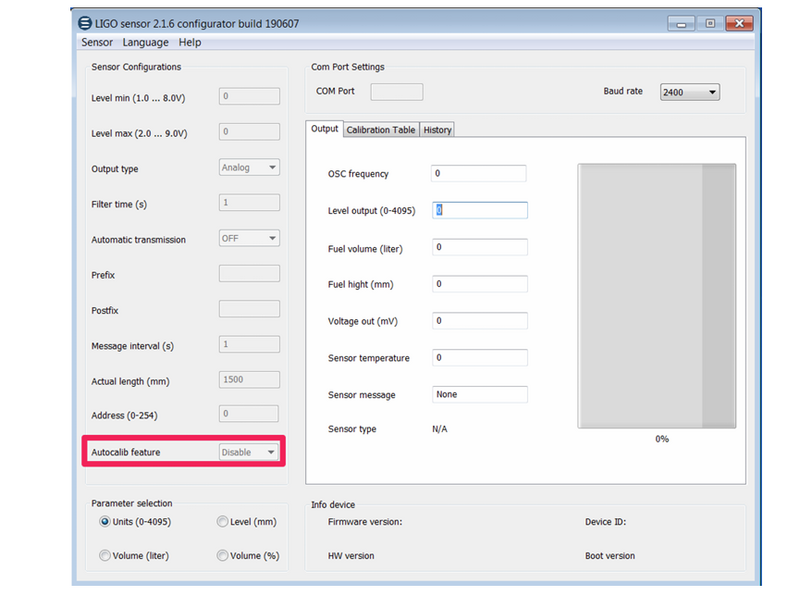Switch to the Output tab
800x596 pixels.
(324, 129)
